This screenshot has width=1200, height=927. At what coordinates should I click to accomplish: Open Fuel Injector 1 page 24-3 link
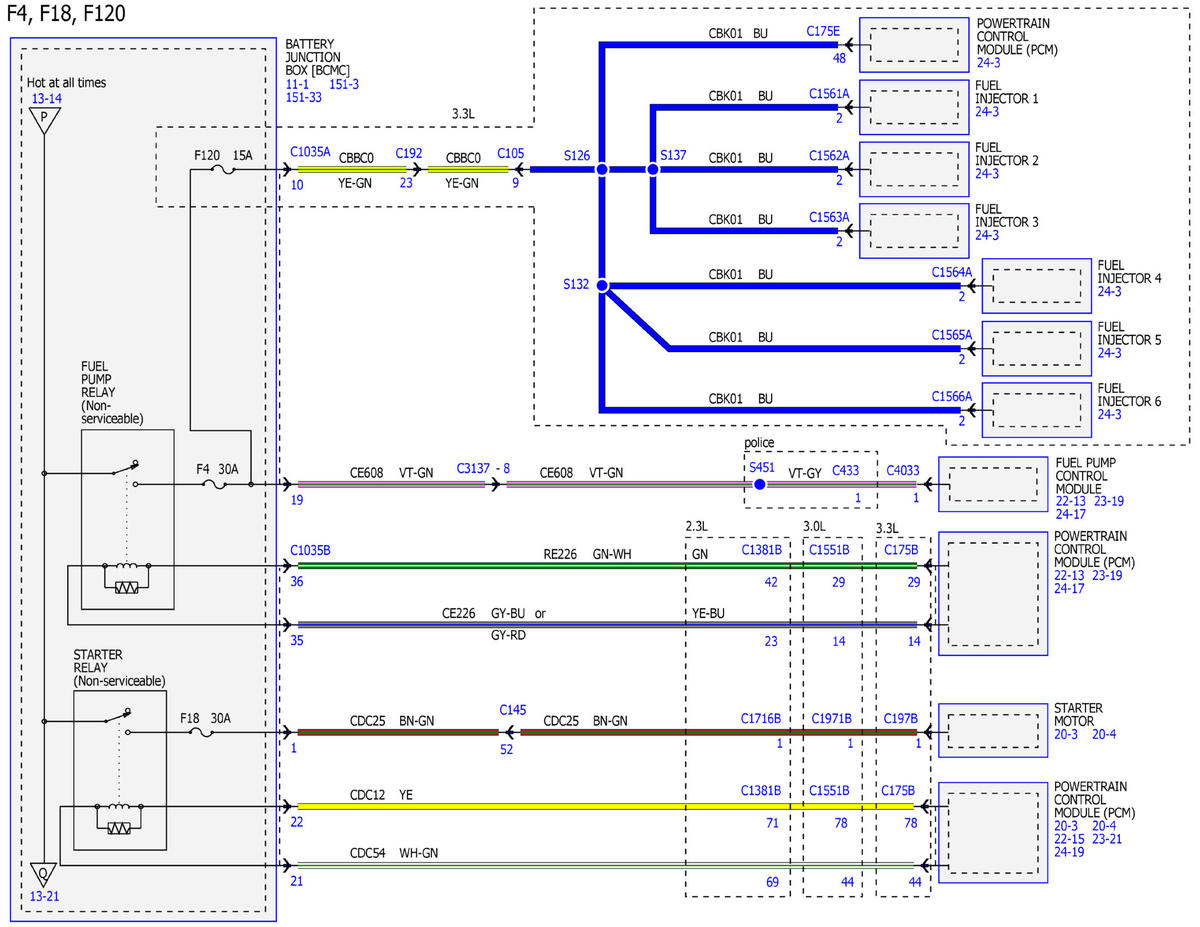coord(987,112)
